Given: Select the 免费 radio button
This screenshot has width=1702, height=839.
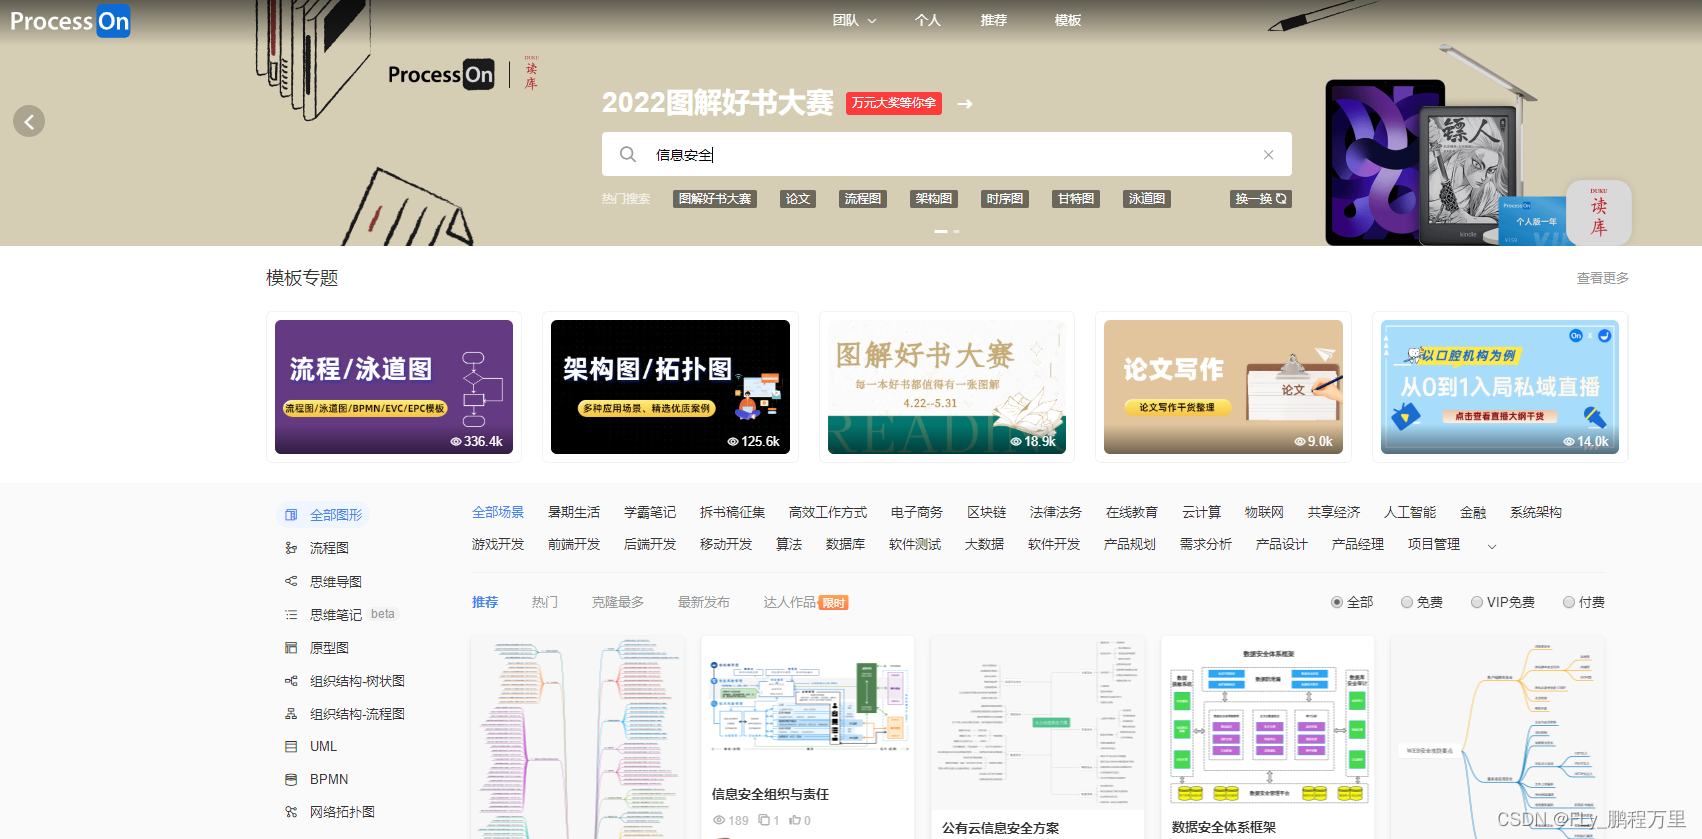Looking at the screenshot, I should pos(1407,602).
